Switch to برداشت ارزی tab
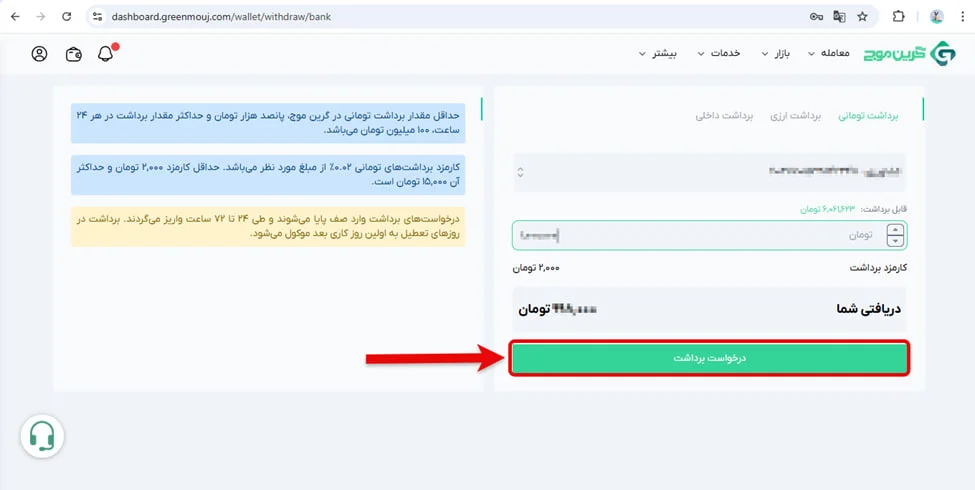Screen dimensions: 975x490 tap(797, 116)
